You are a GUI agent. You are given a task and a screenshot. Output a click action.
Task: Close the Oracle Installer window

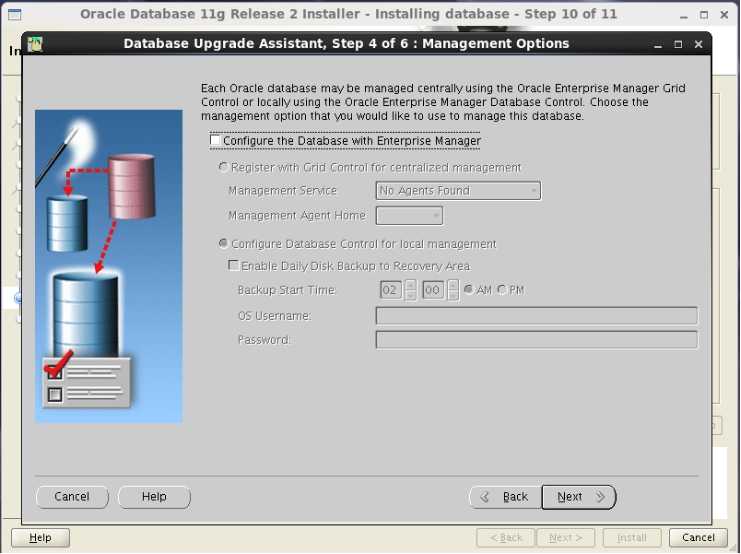pos(724,15)
